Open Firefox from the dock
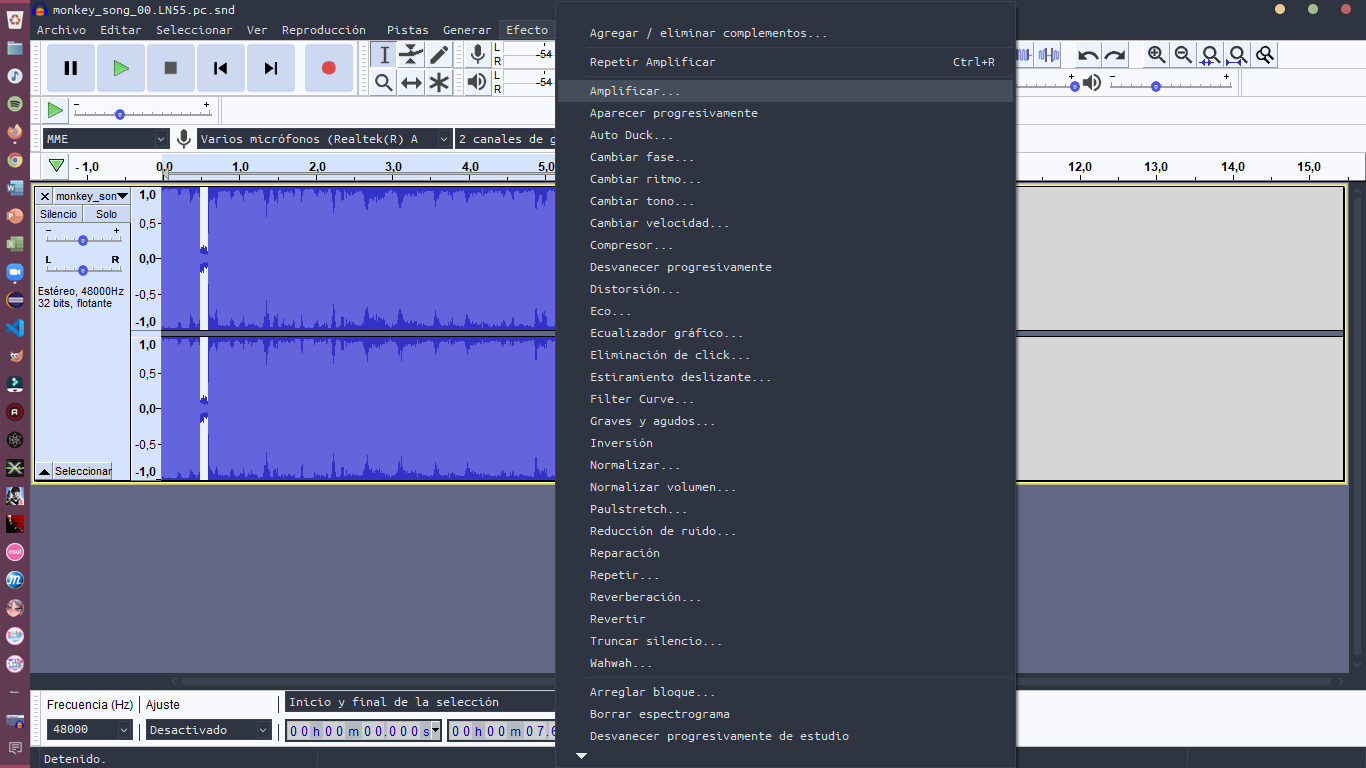 (15, 131)
